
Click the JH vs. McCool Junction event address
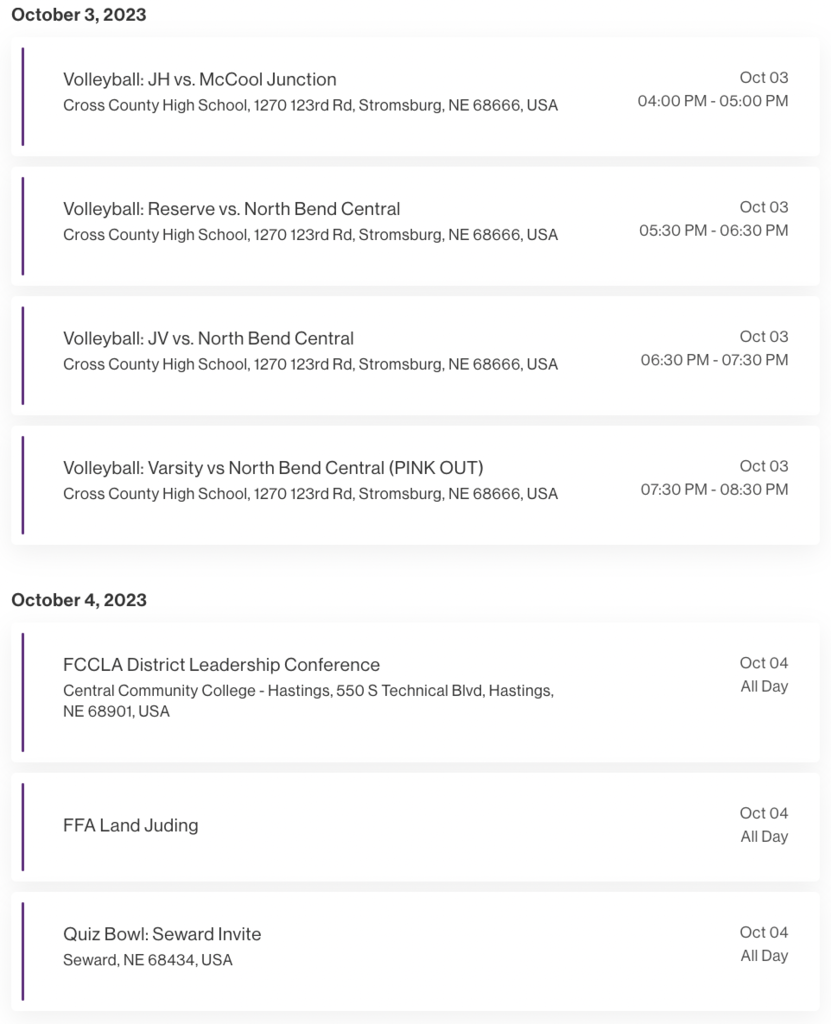(310, 105)
